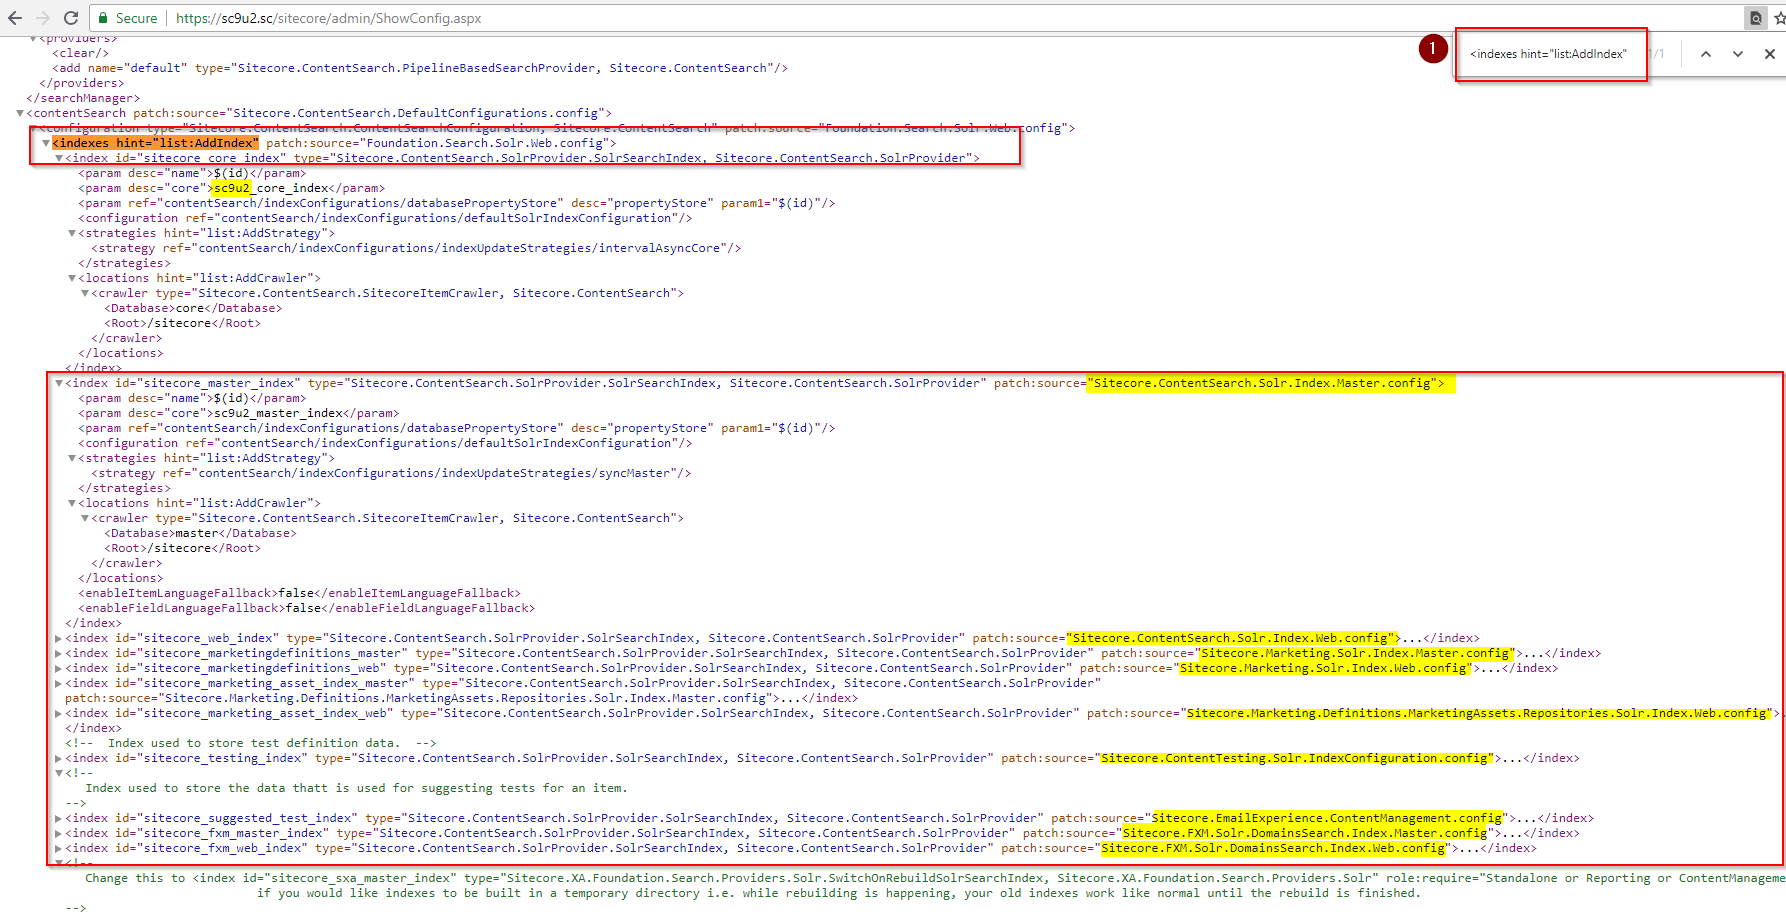Jump to previous find result
Image resolution: width=1786 pixels, height=917 pixels.
[x=1706, y=54]
